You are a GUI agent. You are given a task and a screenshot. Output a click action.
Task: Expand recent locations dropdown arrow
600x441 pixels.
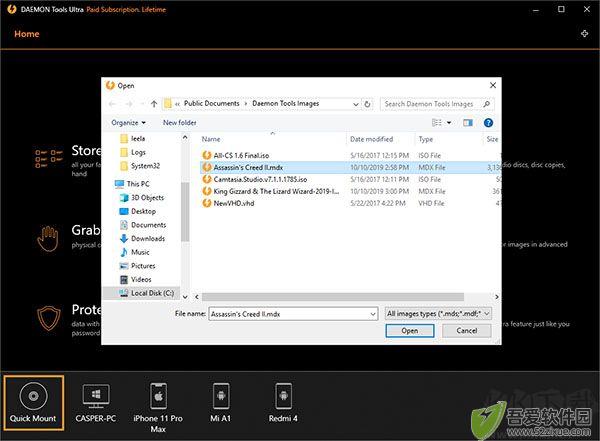coord(142,104)
